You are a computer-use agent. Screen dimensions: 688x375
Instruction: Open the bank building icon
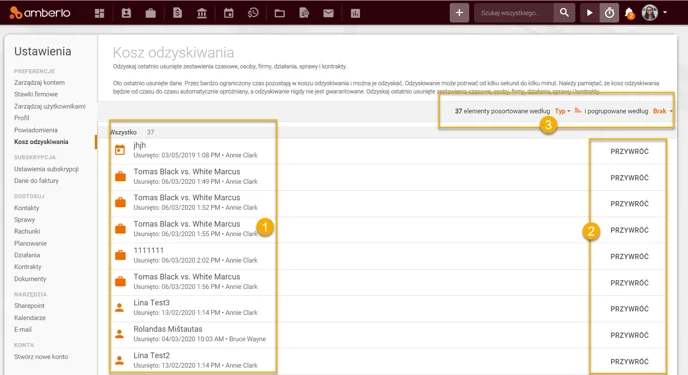tap(202, 13)
